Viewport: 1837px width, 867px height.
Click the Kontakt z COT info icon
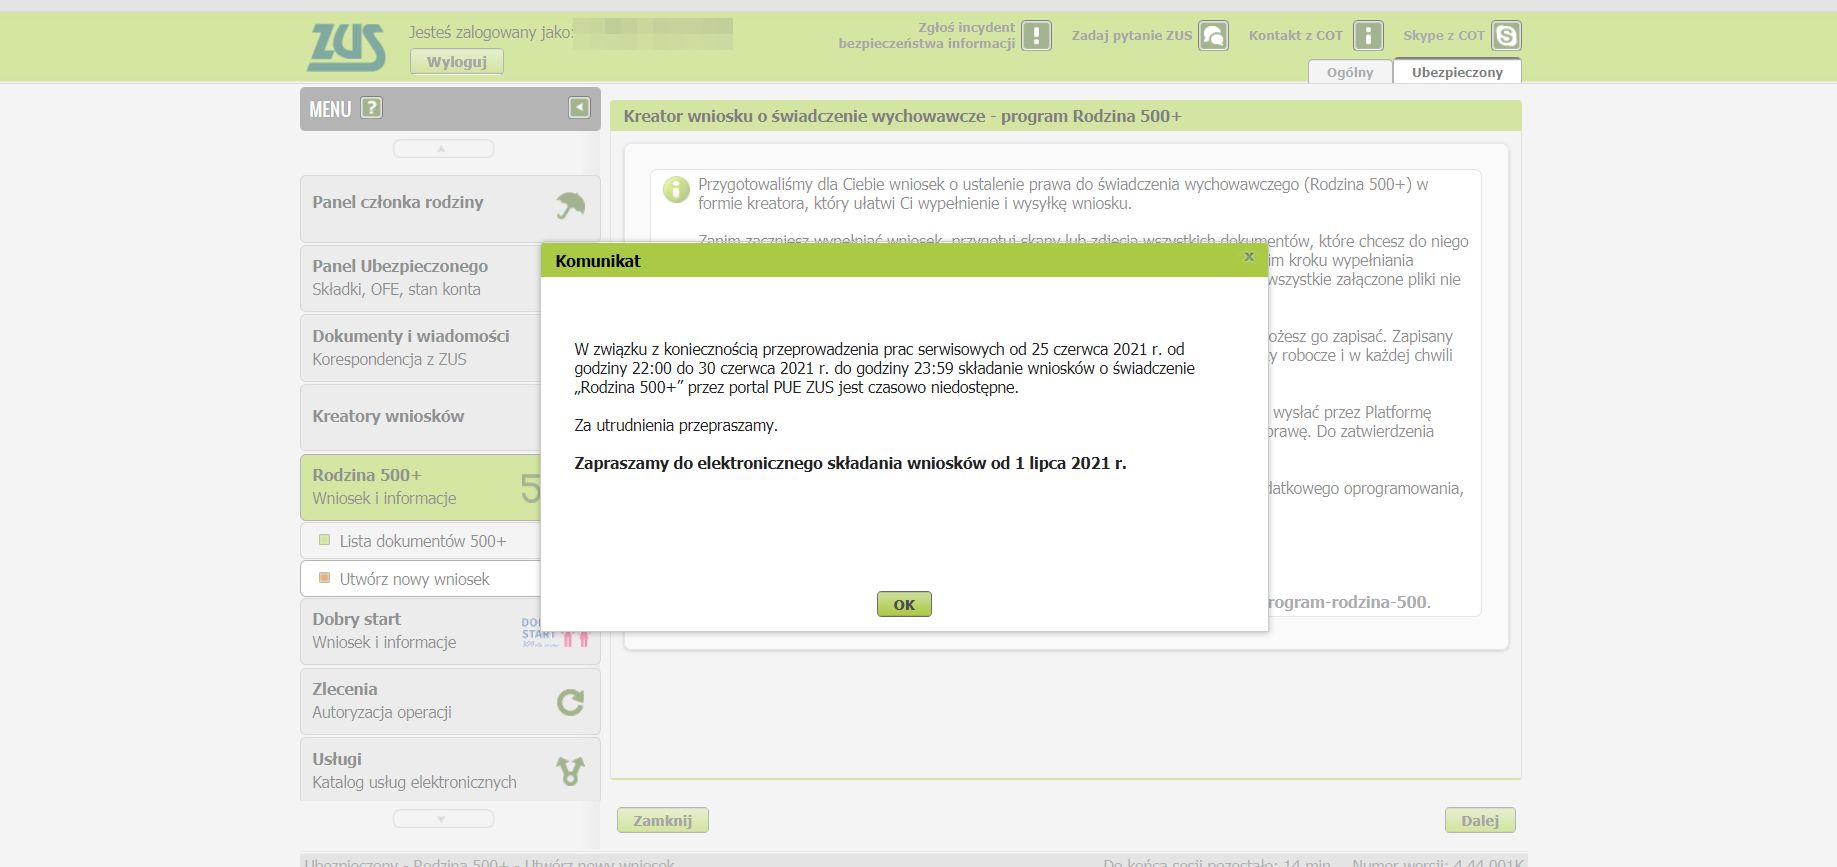coord(1368,36)
